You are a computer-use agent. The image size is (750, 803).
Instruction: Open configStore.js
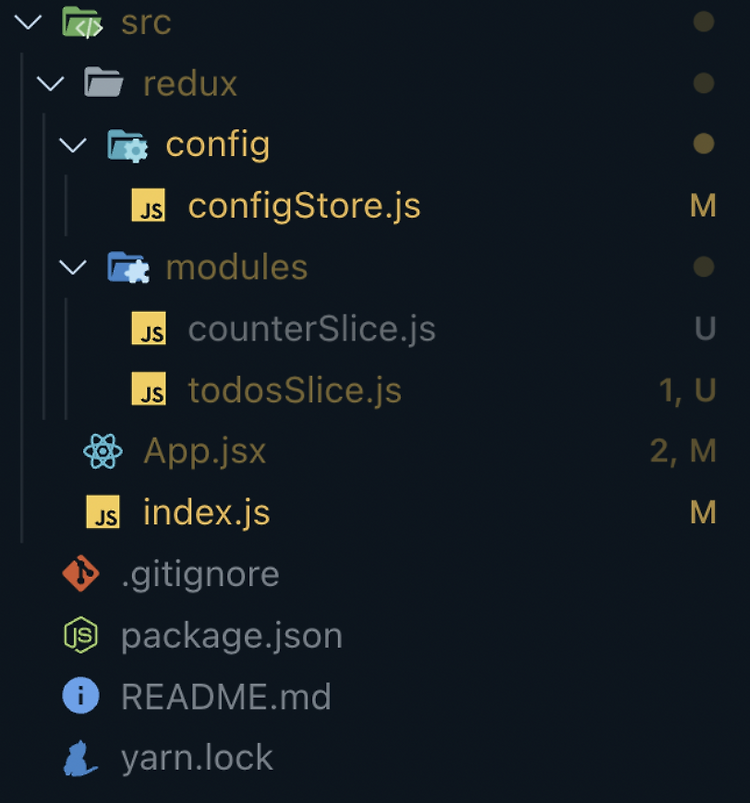tap(303, 206)
